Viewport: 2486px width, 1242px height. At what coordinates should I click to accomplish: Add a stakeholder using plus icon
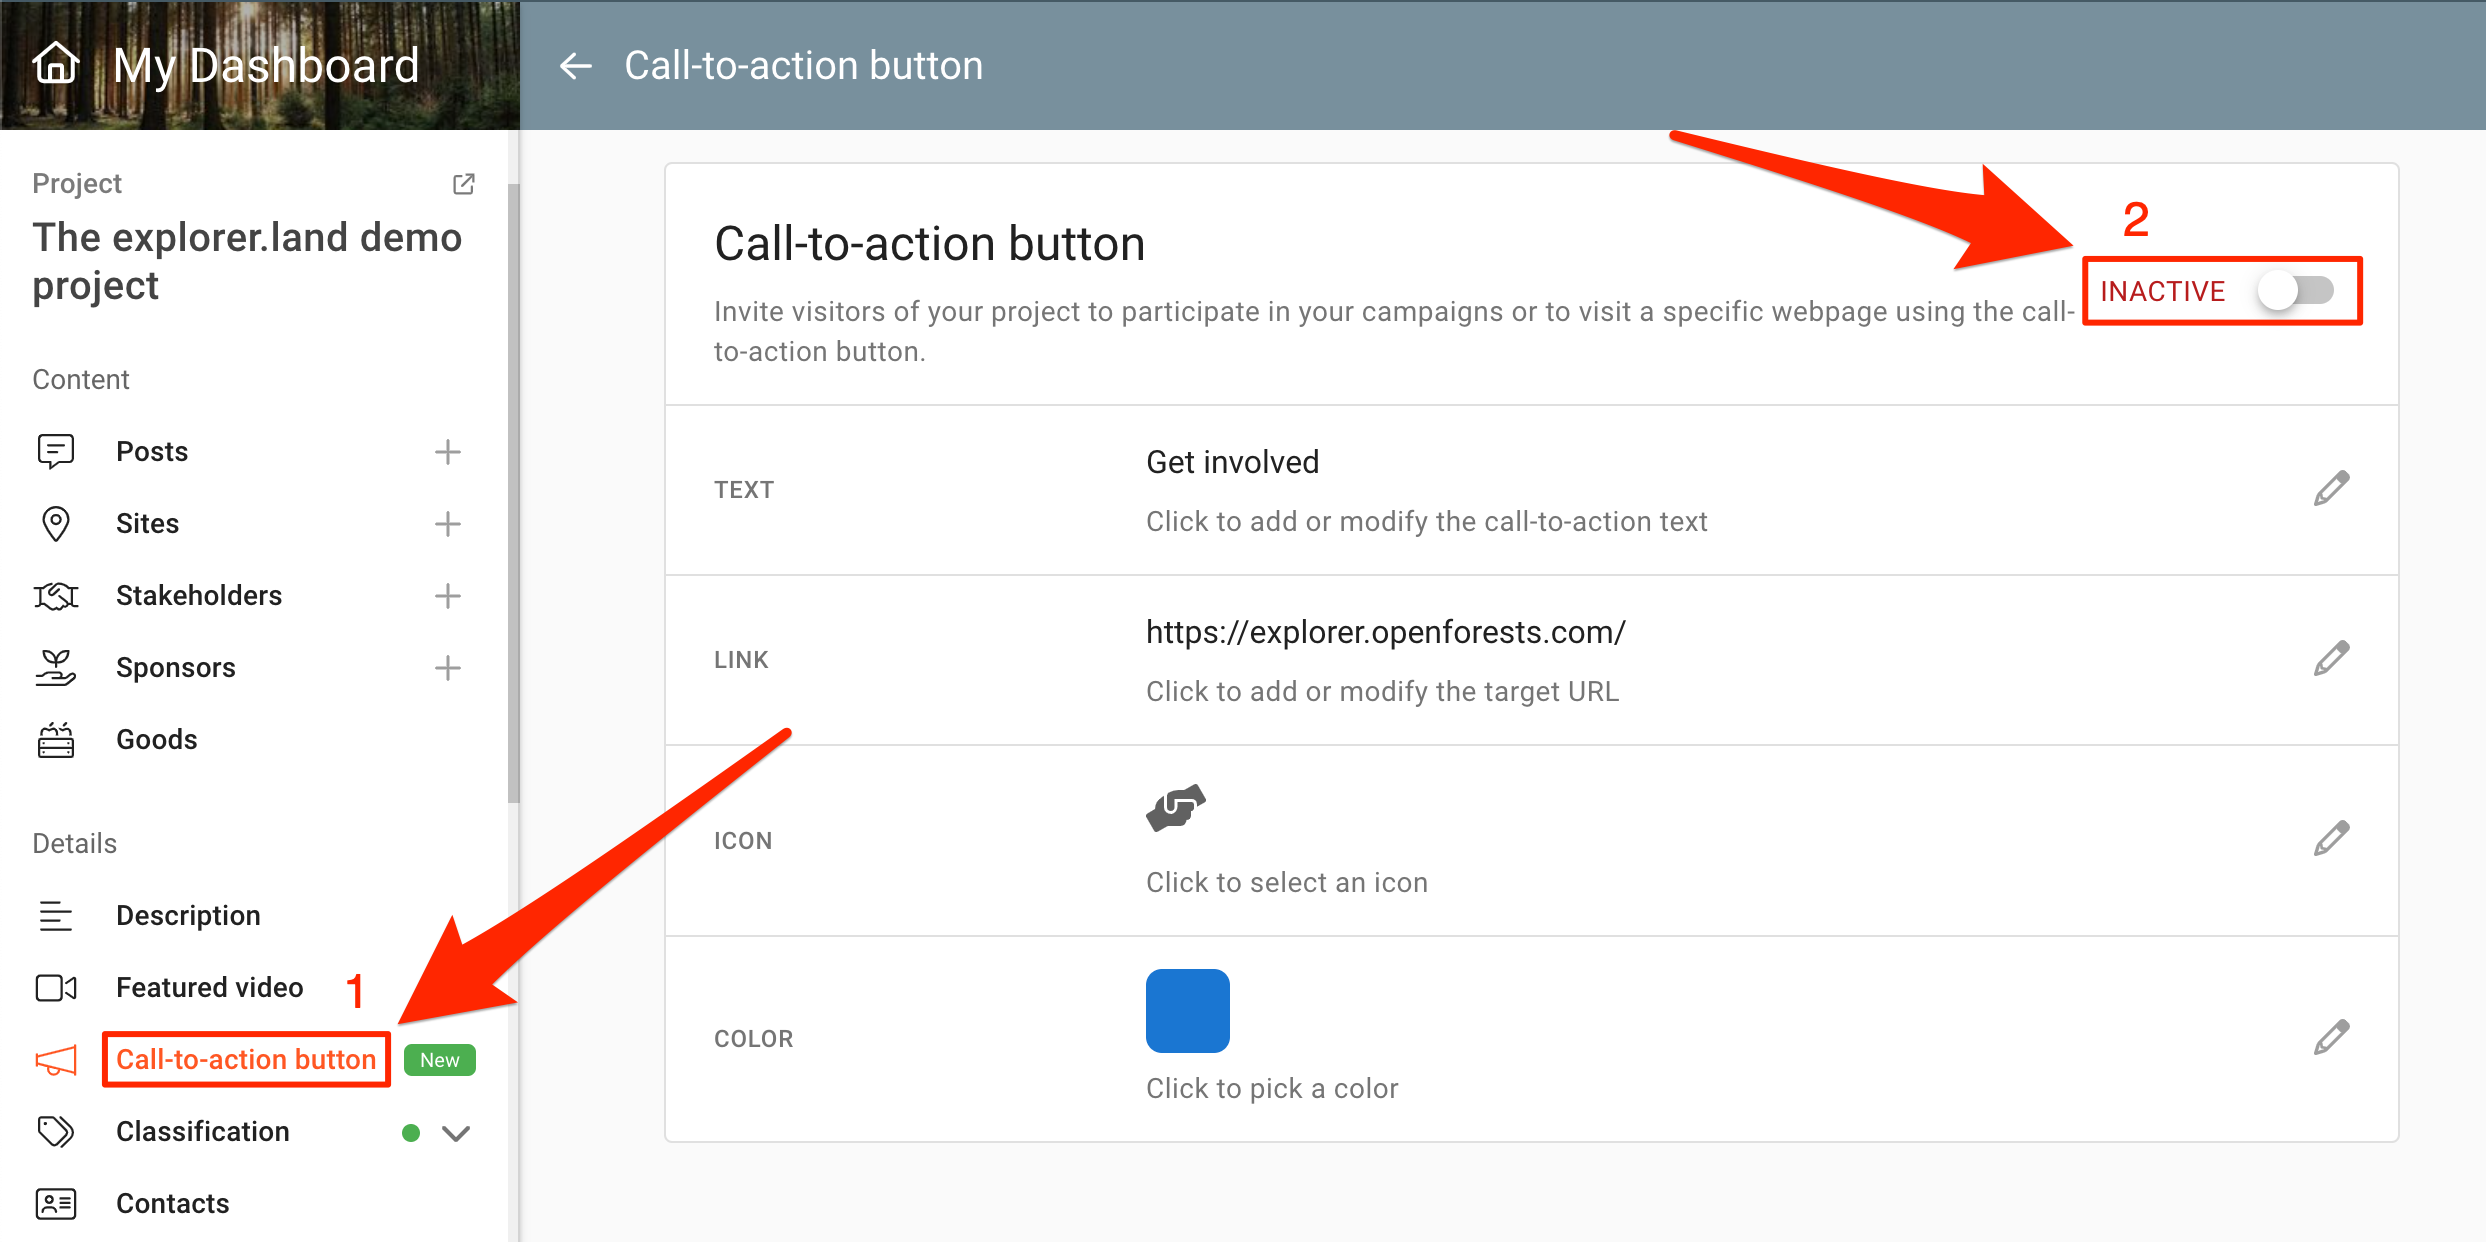click(447, 596)
